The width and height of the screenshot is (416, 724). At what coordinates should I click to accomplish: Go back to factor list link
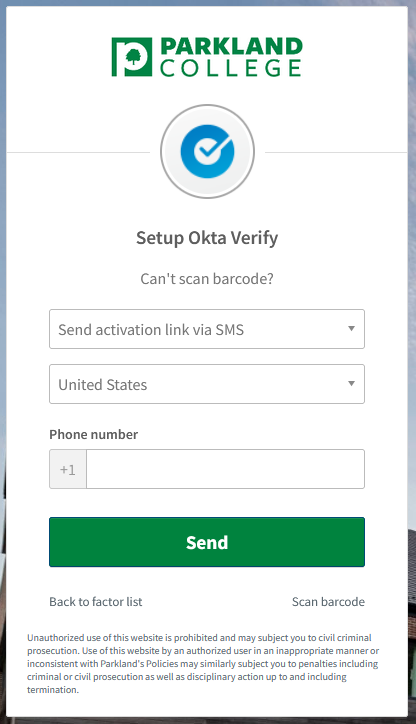pyautogui.click(x=96, y=602)
